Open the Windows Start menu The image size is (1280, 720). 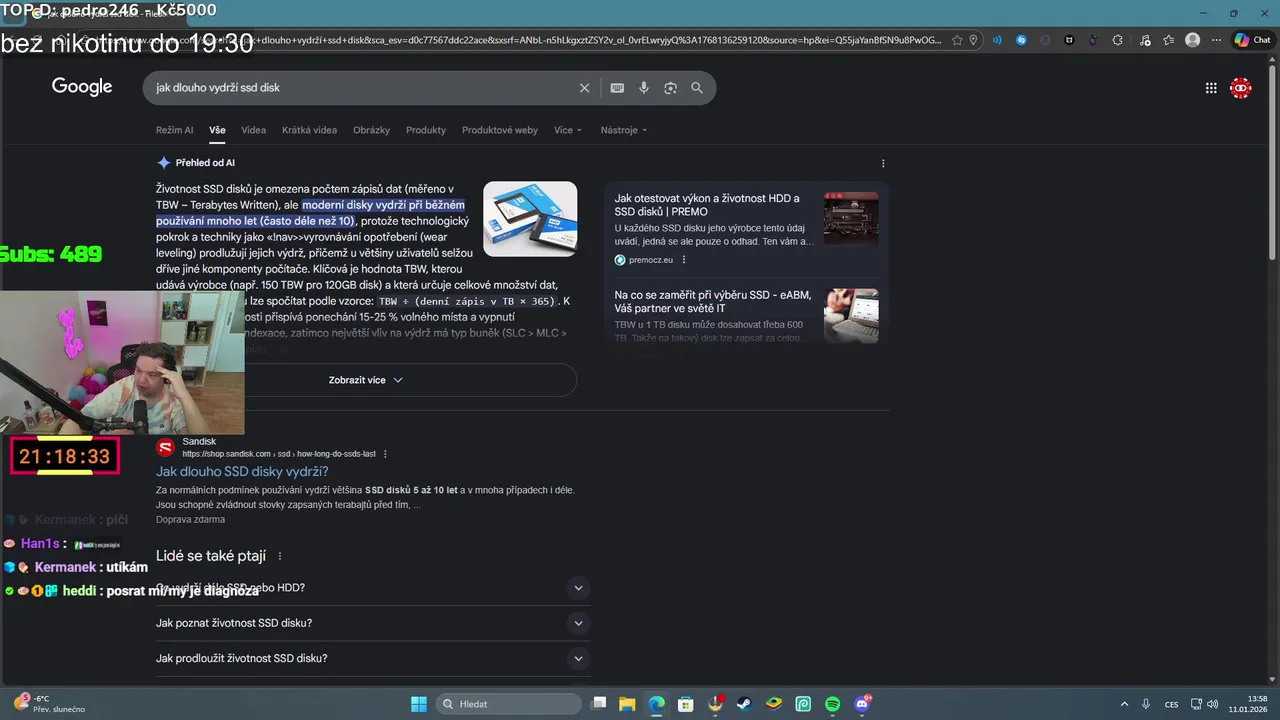tap(418, 704)
